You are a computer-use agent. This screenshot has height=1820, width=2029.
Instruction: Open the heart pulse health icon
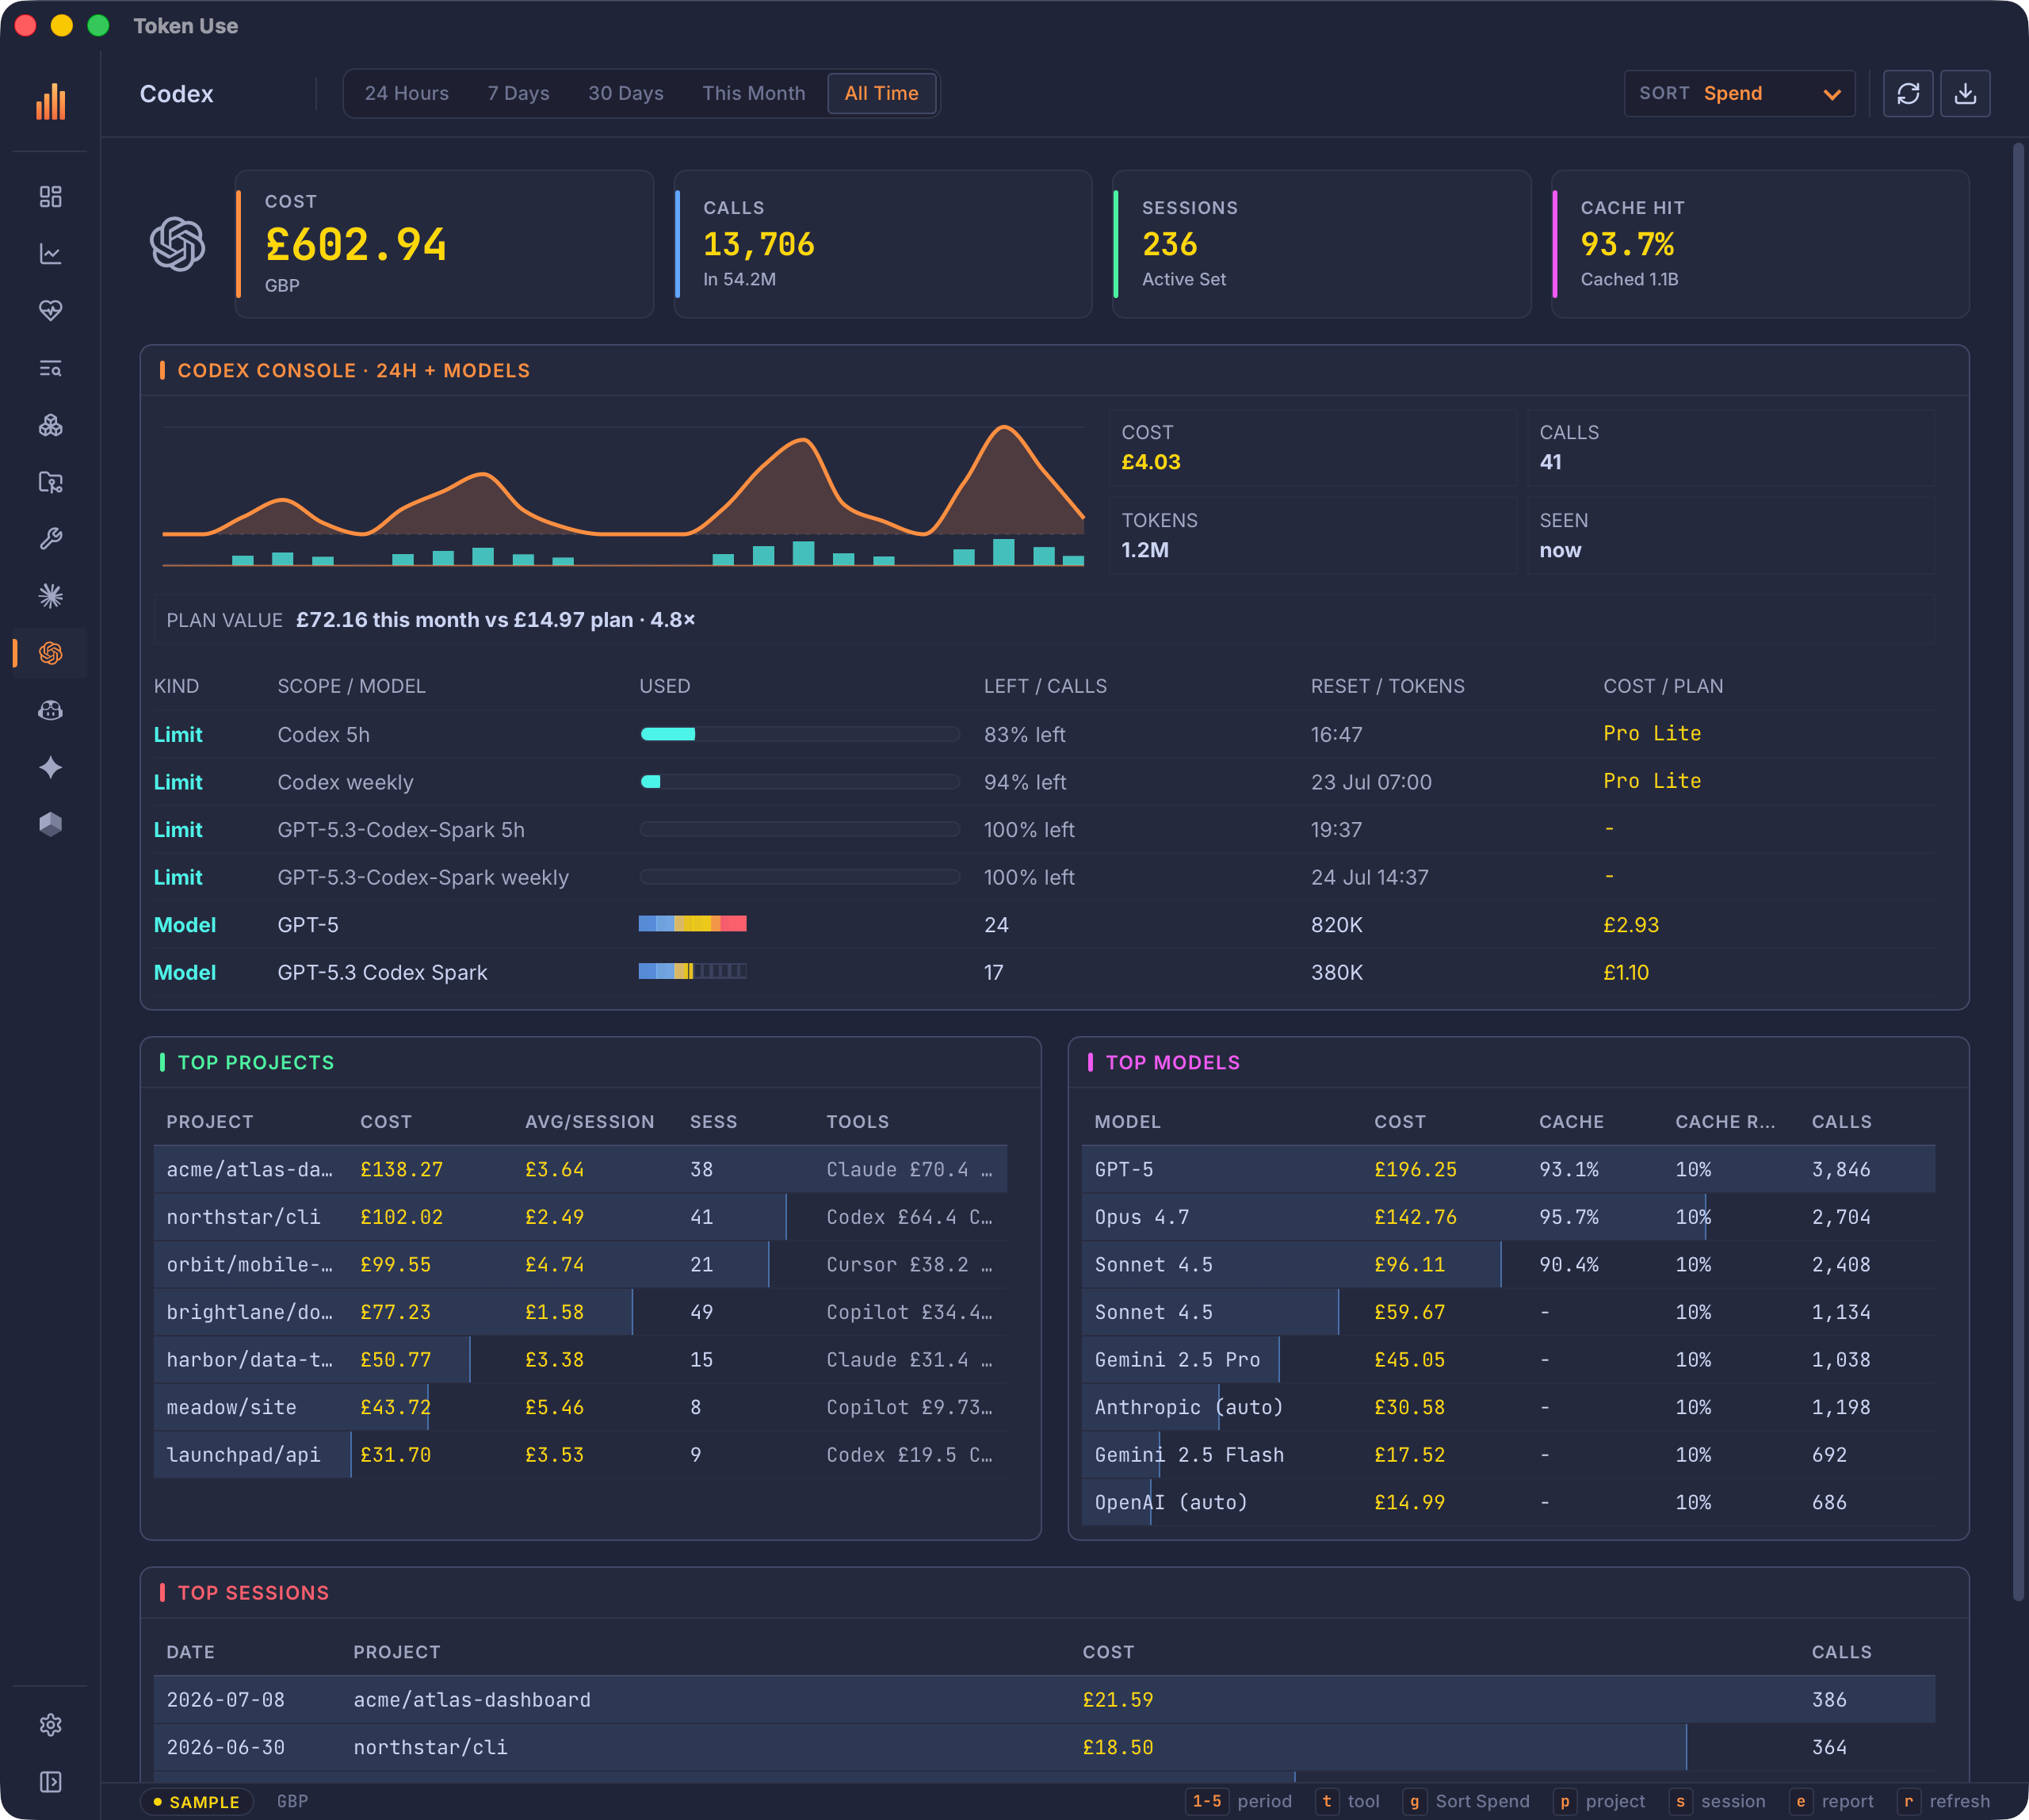click(50, 311)
